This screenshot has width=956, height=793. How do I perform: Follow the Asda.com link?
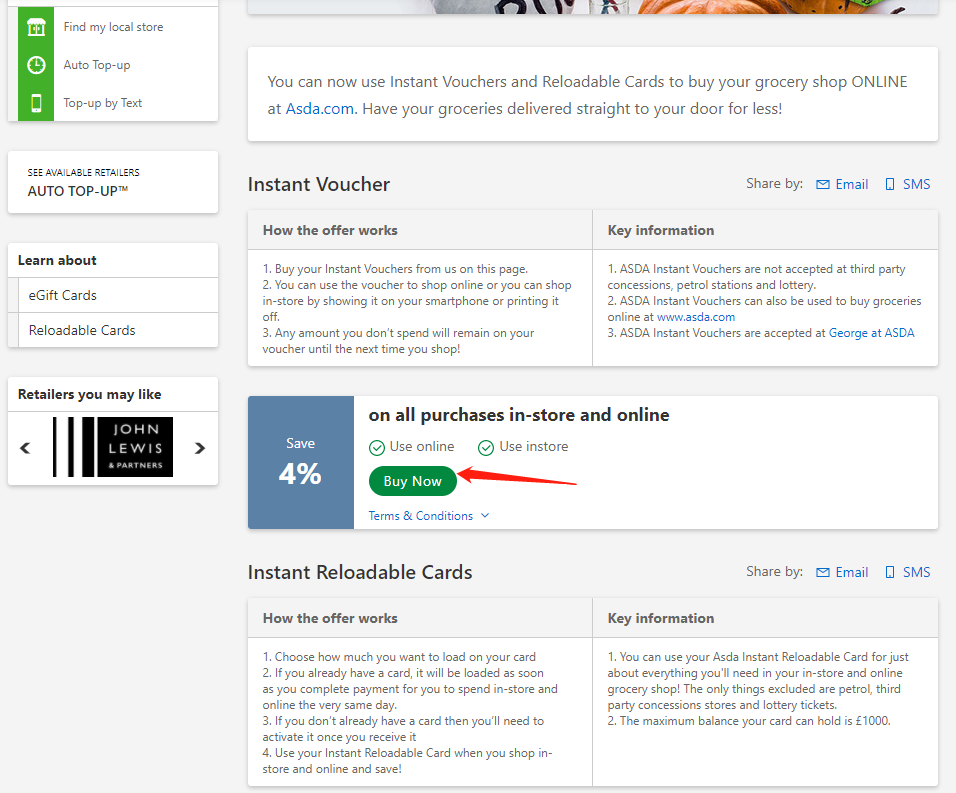[320, 108]
